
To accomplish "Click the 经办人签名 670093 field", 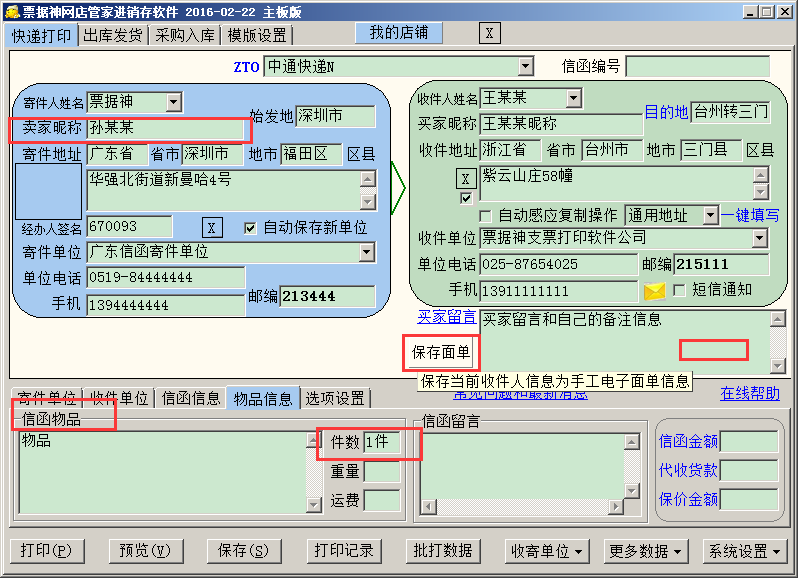I will click(129, 226).
